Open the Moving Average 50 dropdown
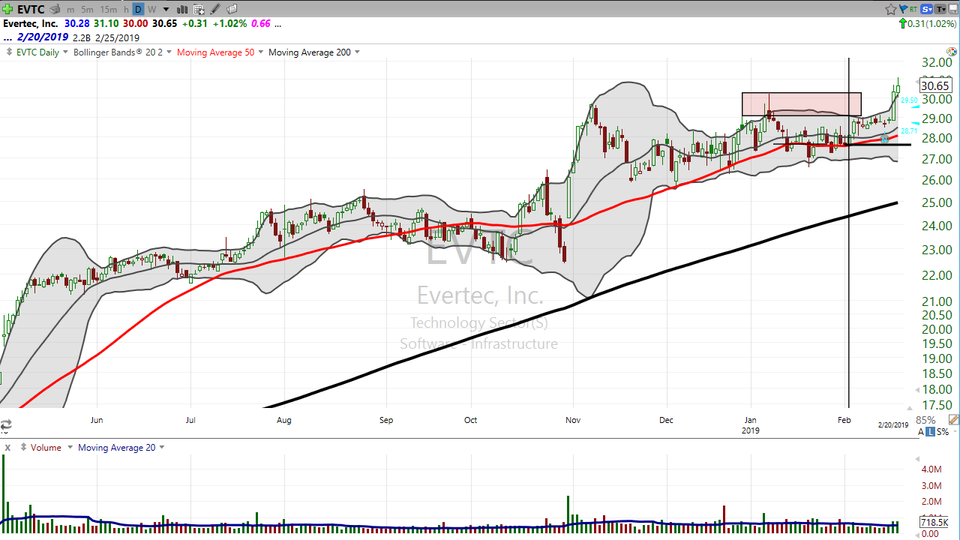 pyautogui.click(x=261, y=53)
